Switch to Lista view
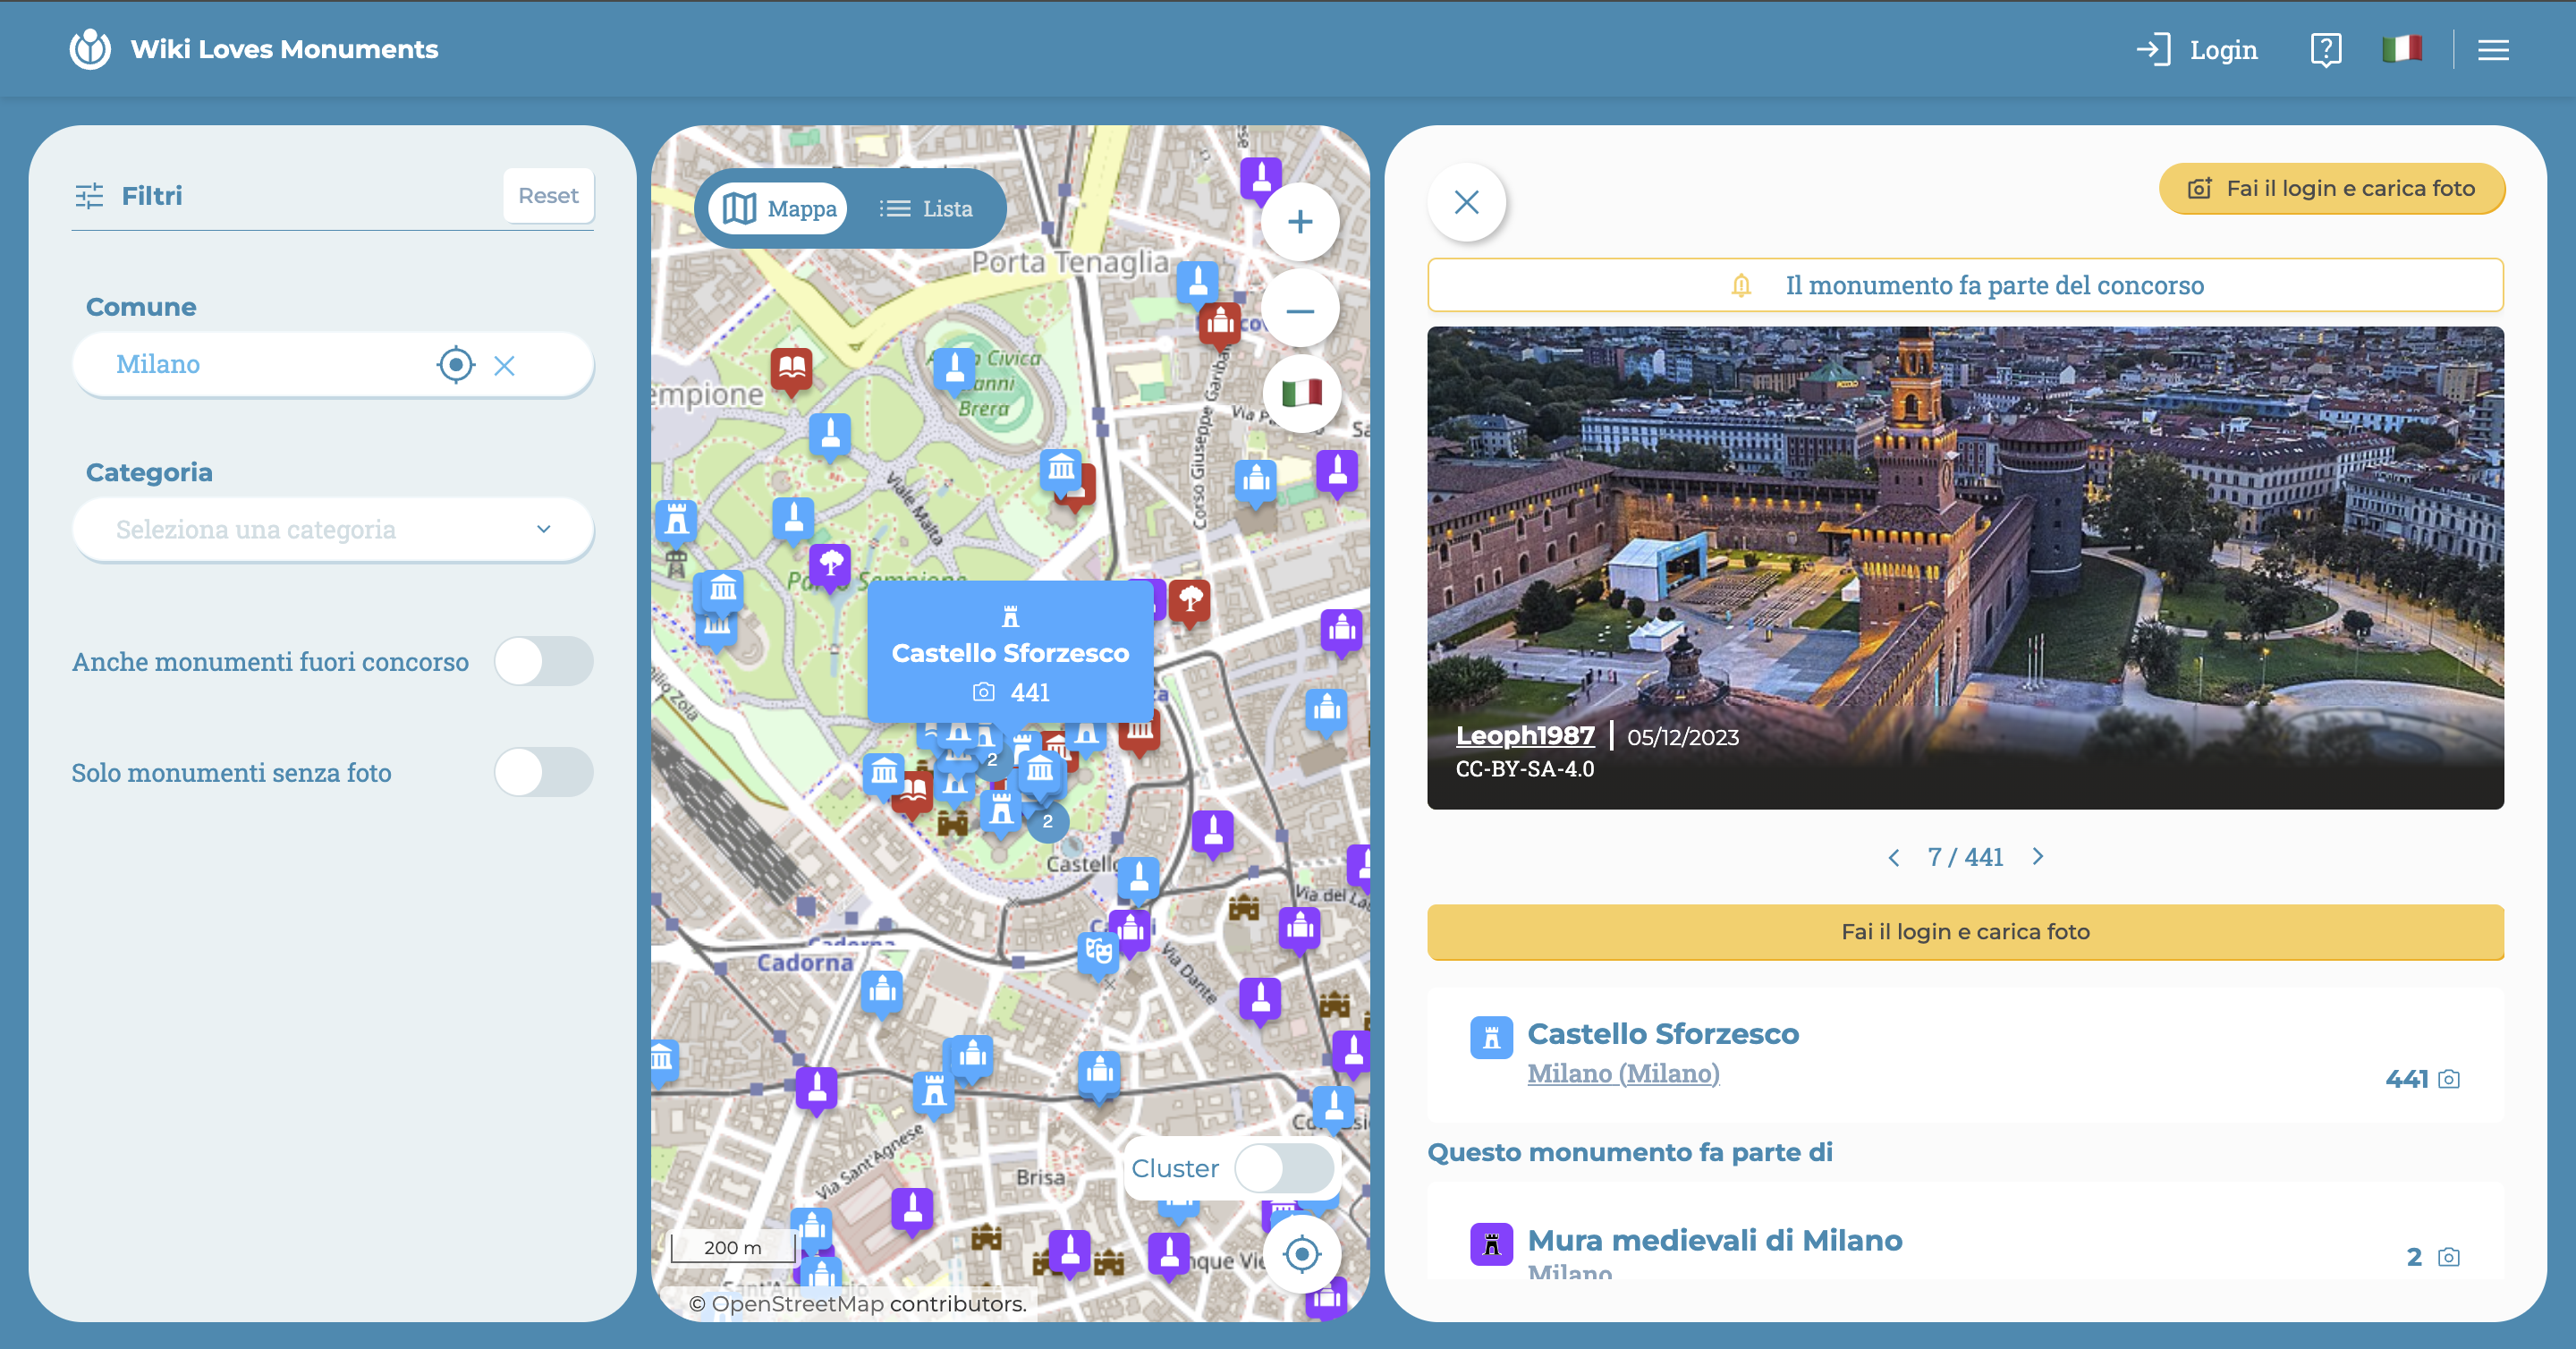 (926, 209)
